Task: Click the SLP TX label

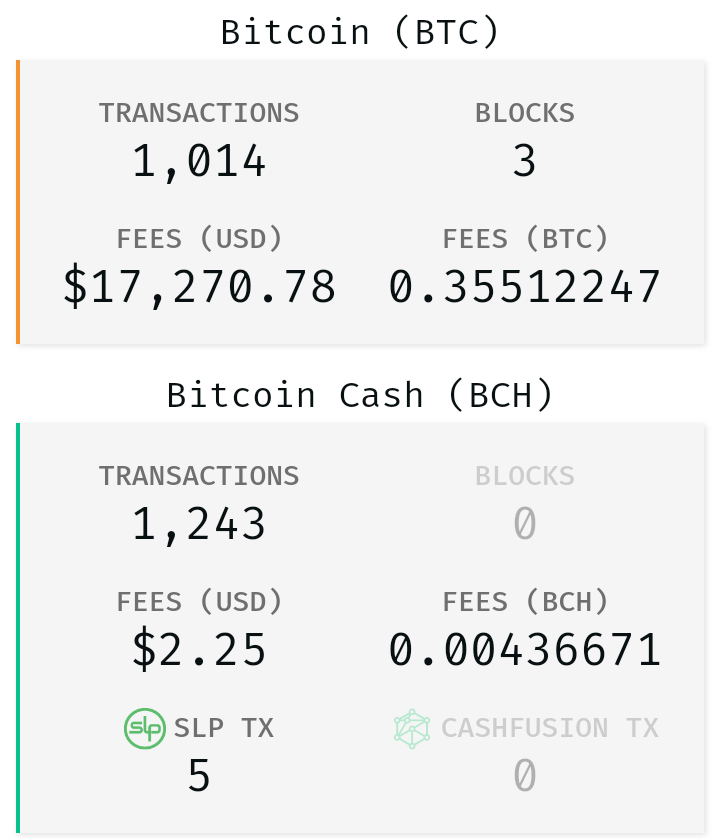Action: tap(224, 728)
